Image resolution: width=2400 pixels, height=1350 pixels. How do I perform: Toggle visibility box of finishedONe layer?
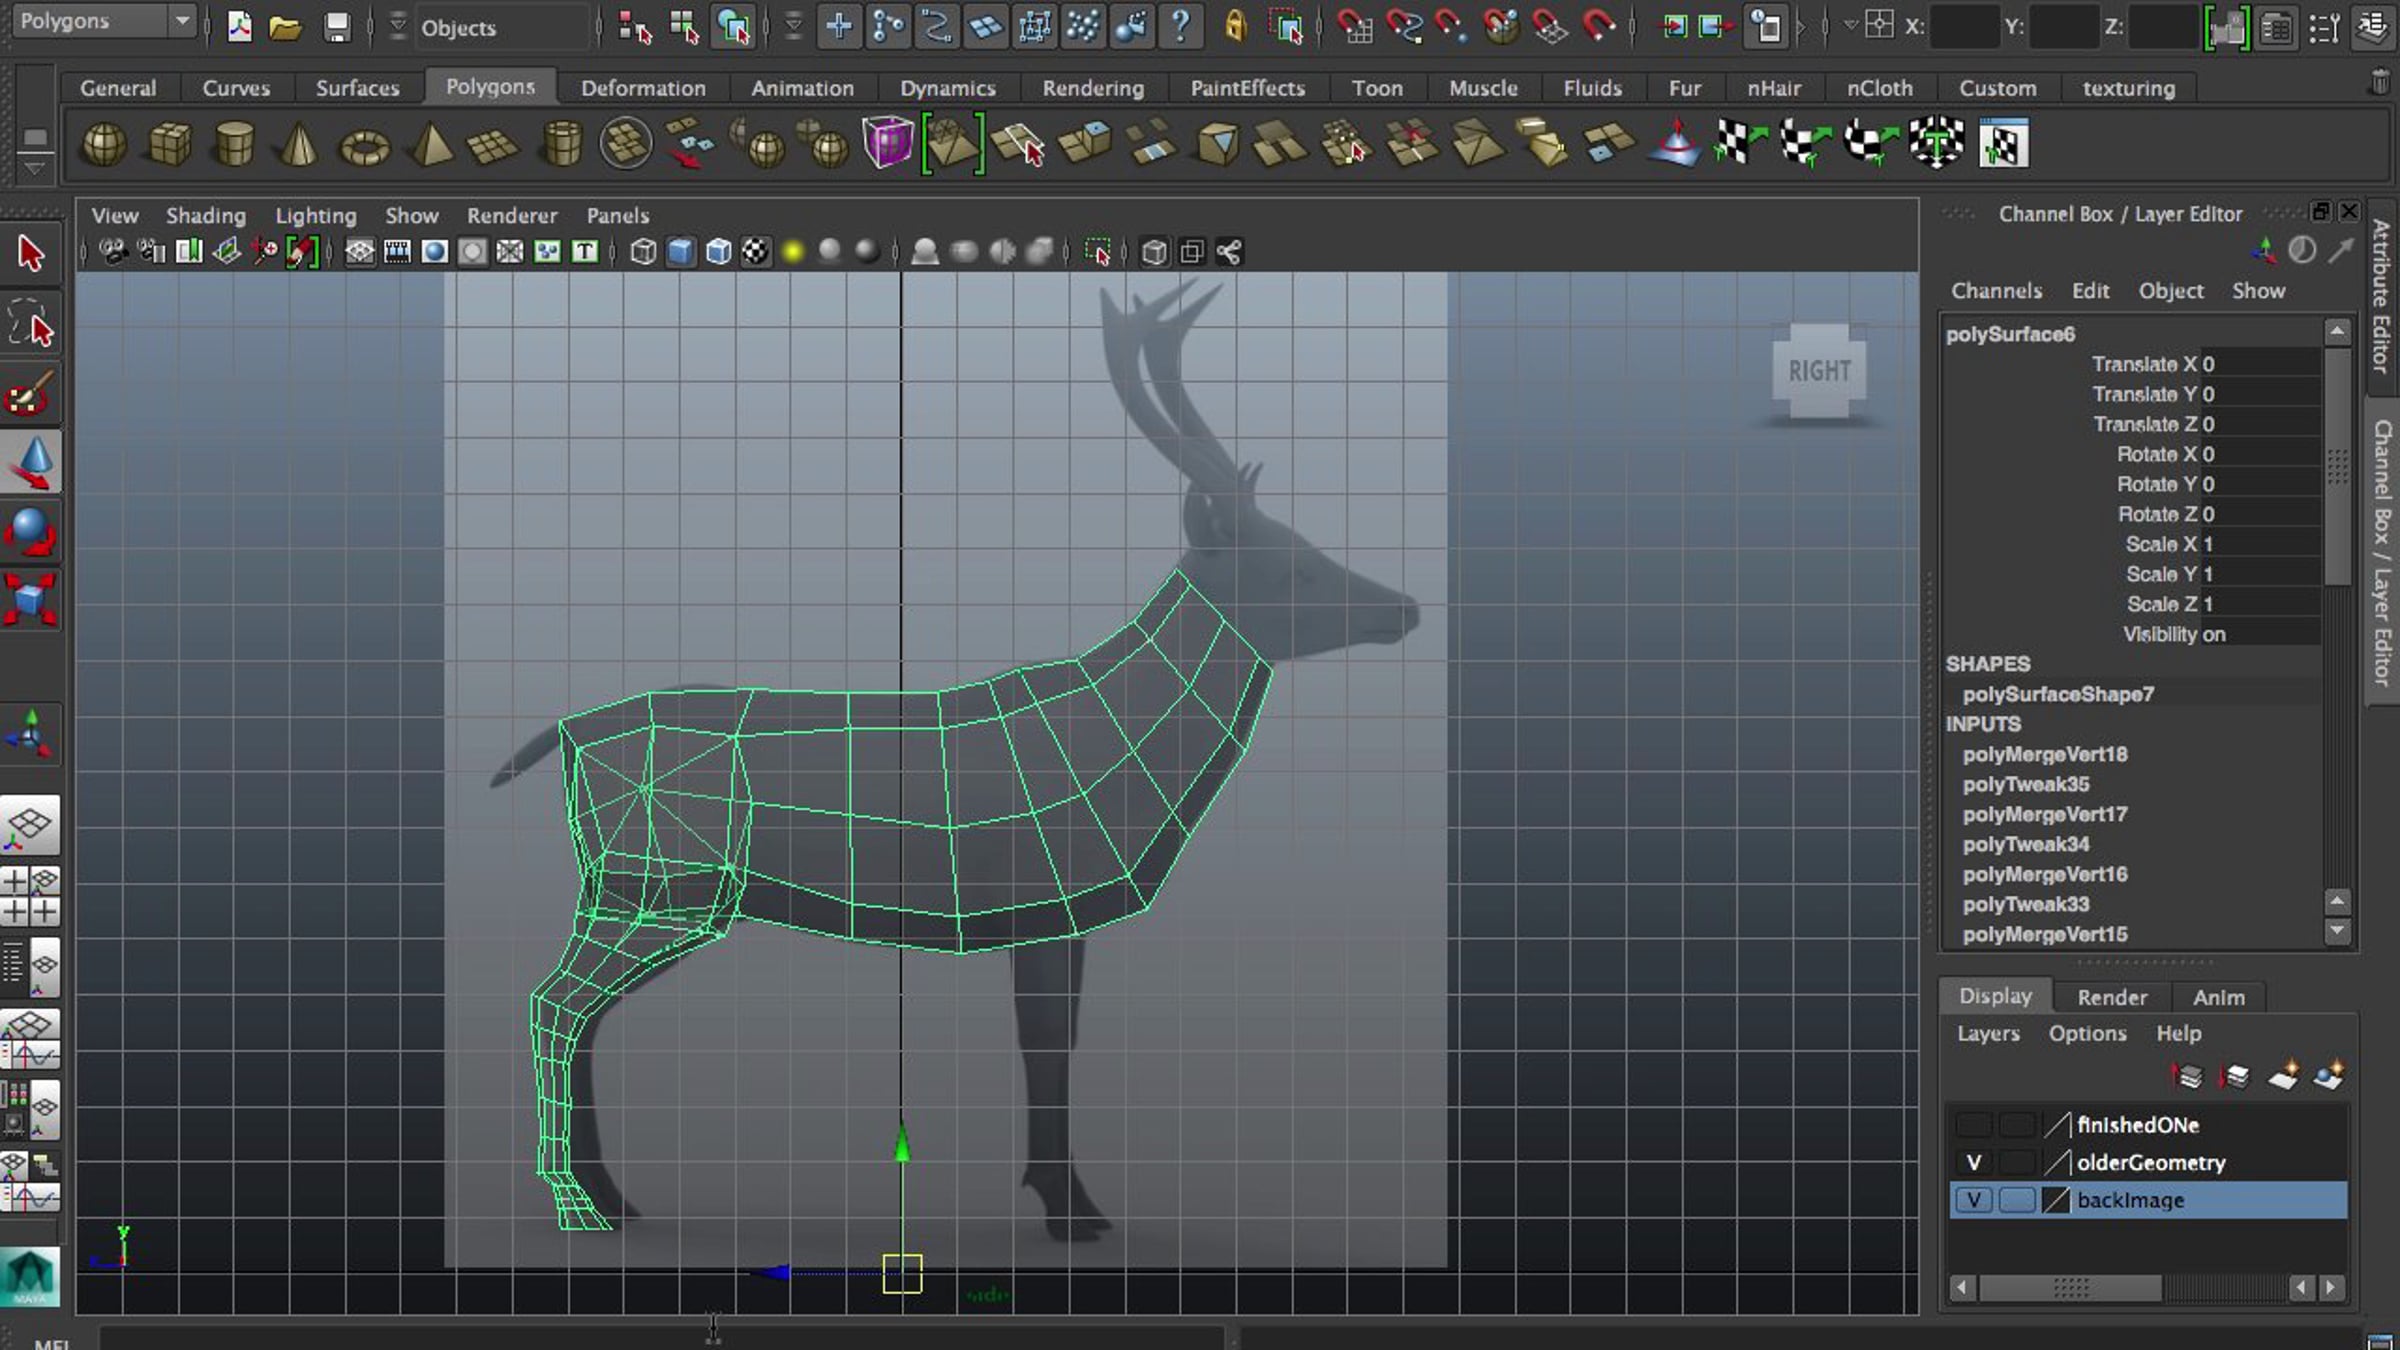pos(1974,1125)
